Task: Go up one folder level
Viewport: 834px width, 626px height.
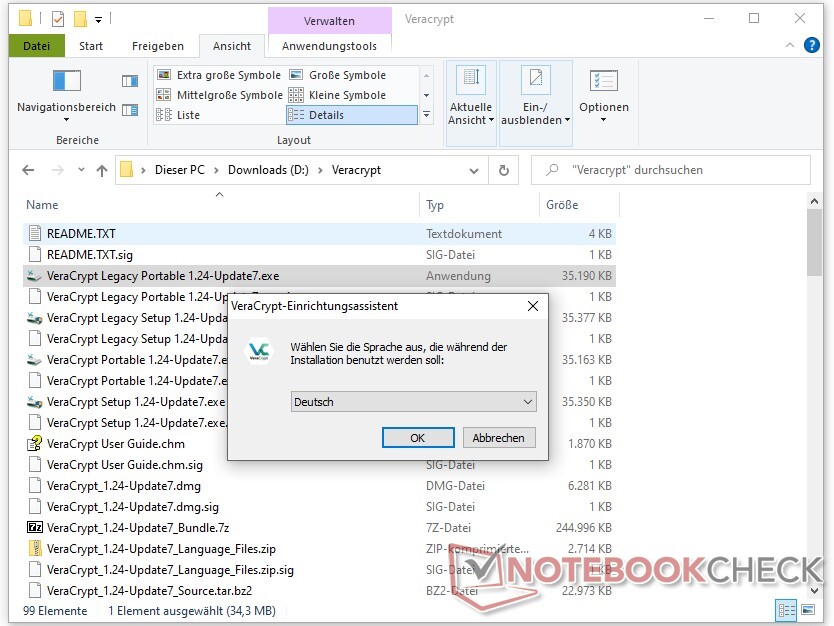Action: 102,170
